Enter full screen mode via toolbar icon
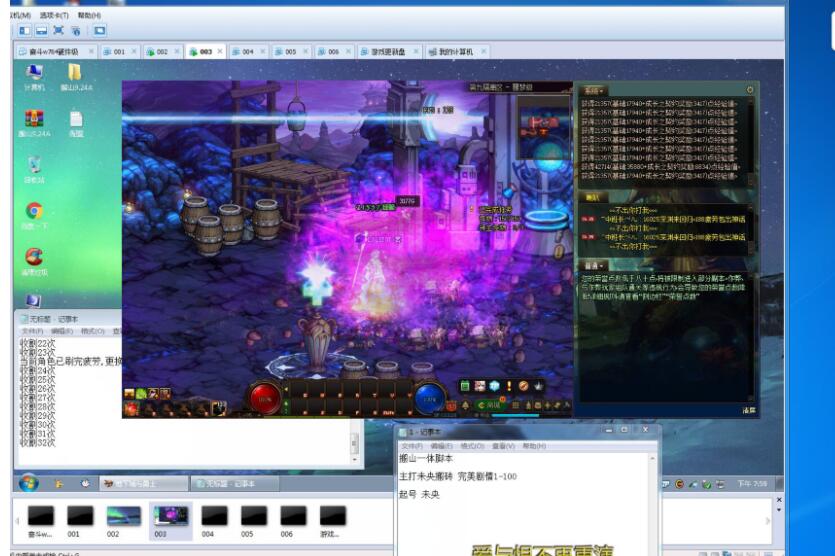This screenshot has width=835, height=556. (x=59, y=31)
